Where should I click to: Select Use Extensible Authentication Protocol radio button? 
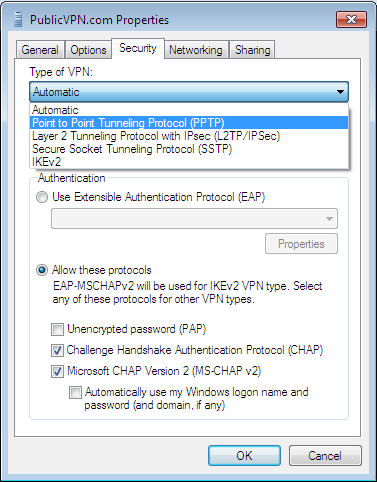(42, 197)
